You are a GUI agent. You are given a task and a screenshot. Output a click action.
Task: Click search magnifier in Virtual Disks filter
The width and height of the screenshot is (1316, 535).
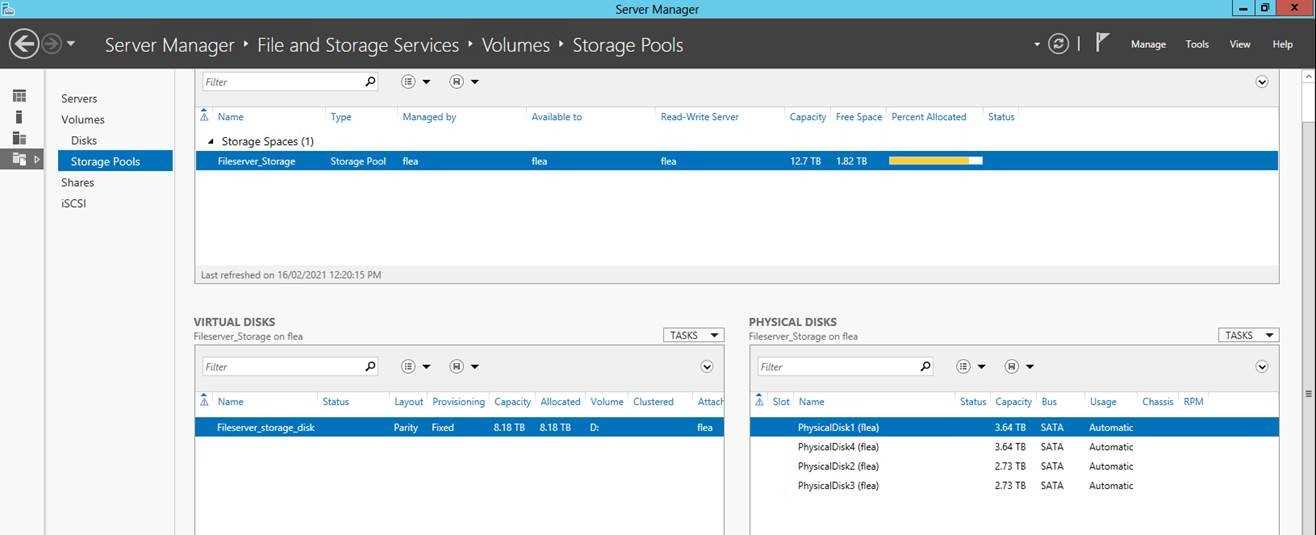pyautogui.click(x=370, y=367)
